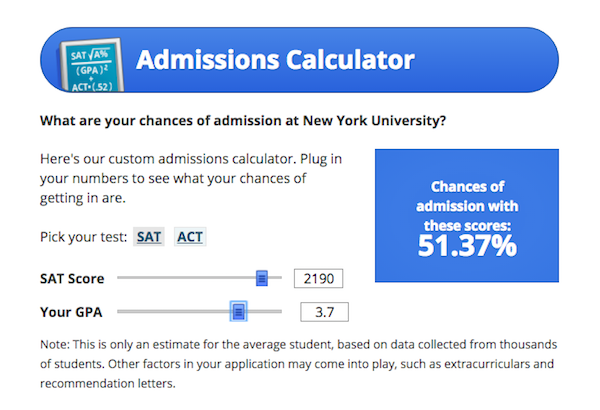Click the 51.37% chances result box
This screenshot has width=600, height=410.
point(467,216)
